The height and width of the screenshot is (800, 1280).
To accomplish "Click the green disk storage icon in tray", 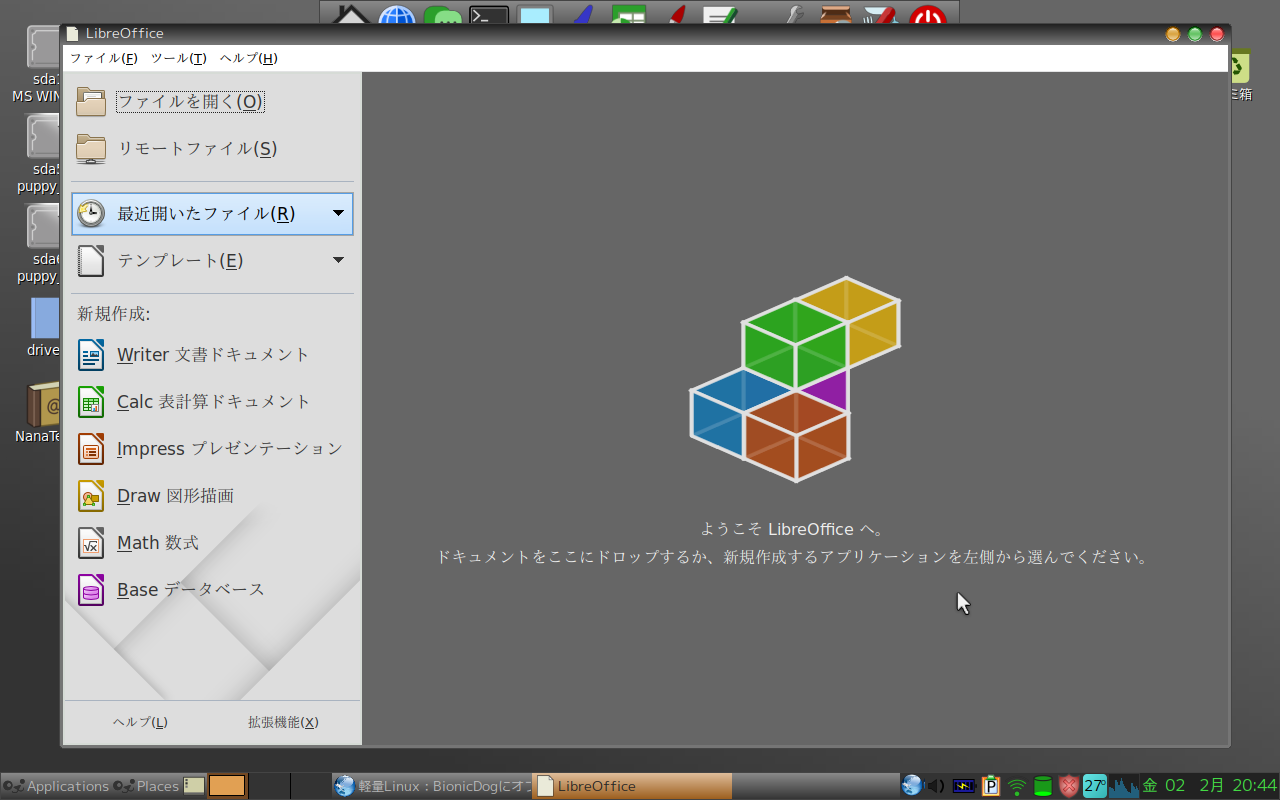I will (1043, 786).
